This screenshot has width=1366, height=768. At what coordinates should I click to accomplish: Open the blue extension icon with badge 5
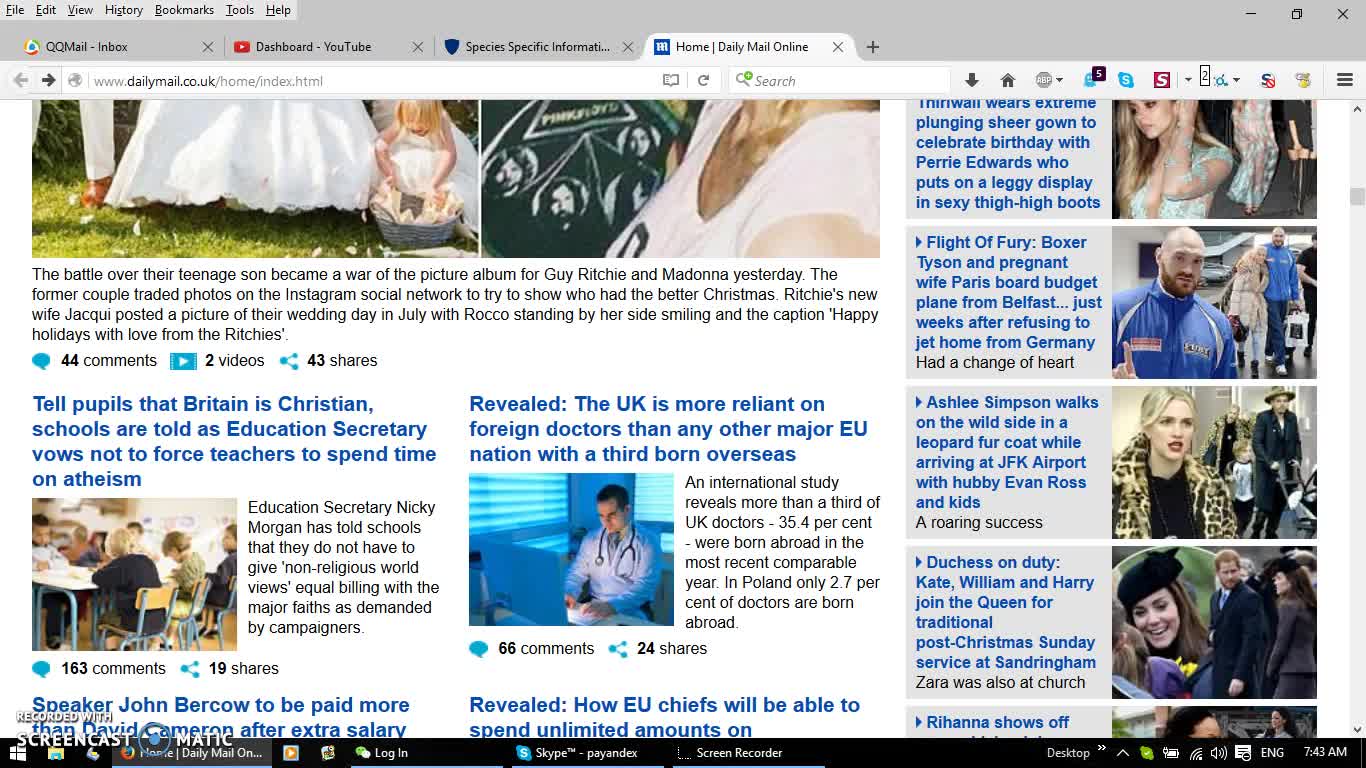click(1093, 79)
